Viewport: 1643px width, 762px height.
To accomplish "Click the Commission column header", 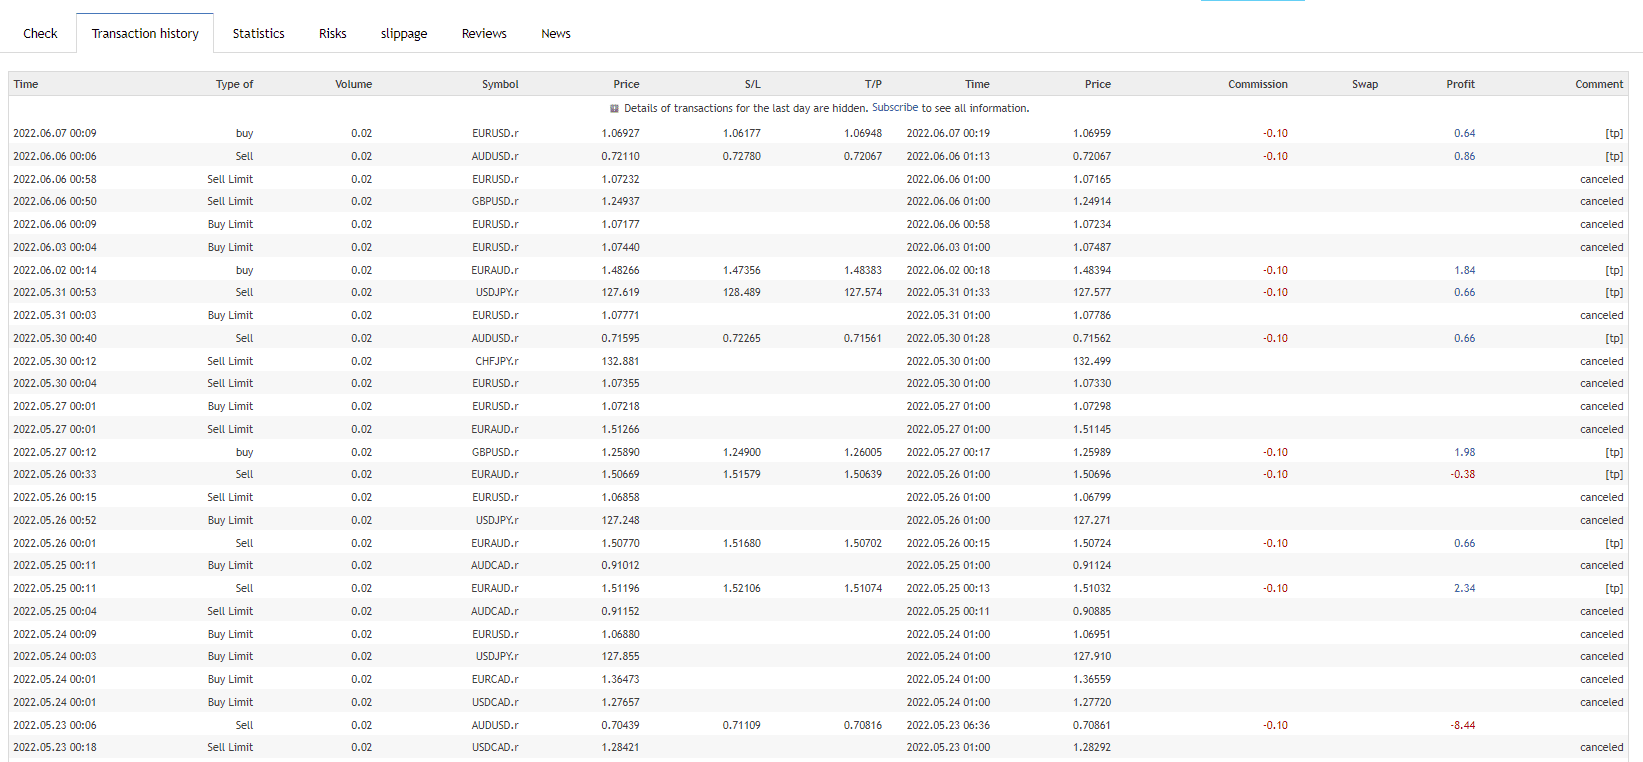I will click(x=1258, y=84).
